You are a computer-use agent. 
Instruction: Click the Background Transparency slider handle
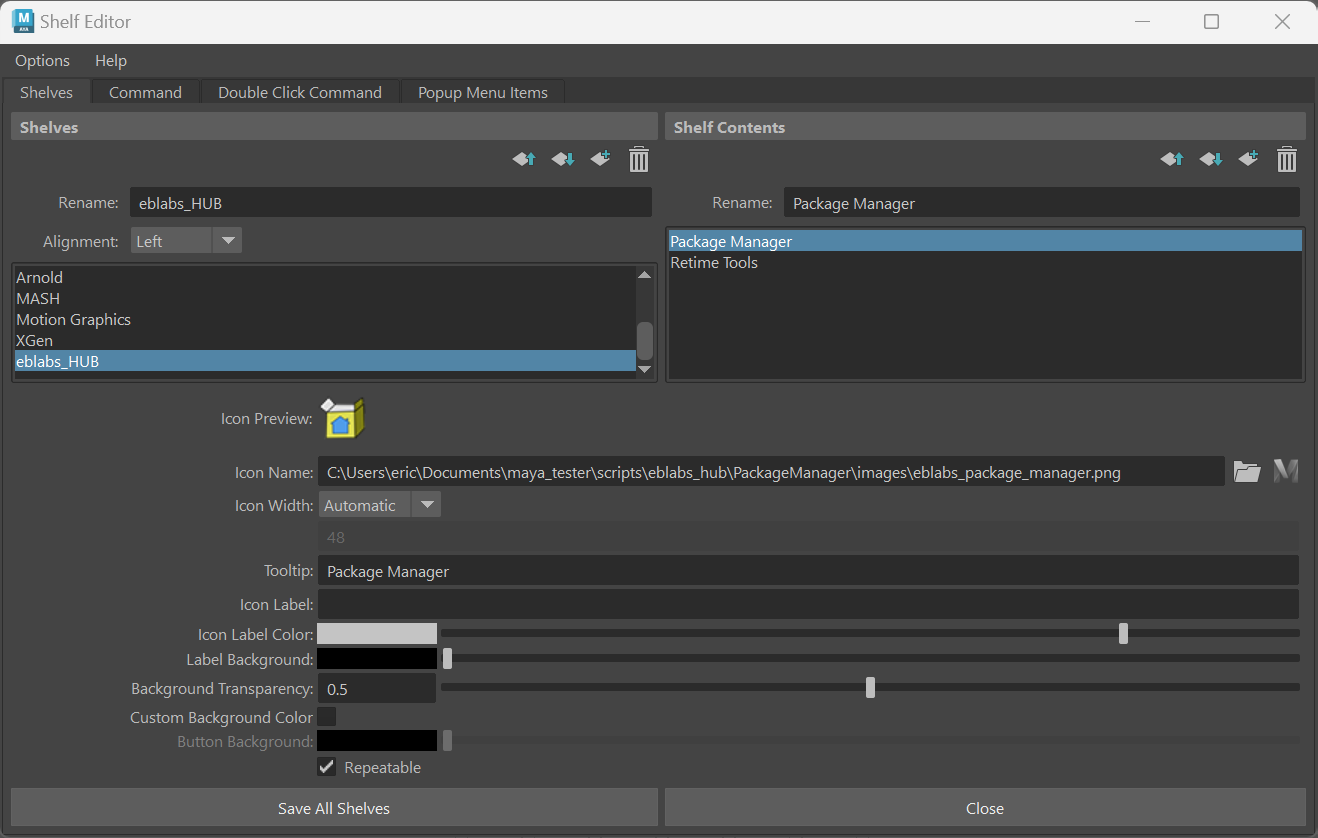[870, 688]
